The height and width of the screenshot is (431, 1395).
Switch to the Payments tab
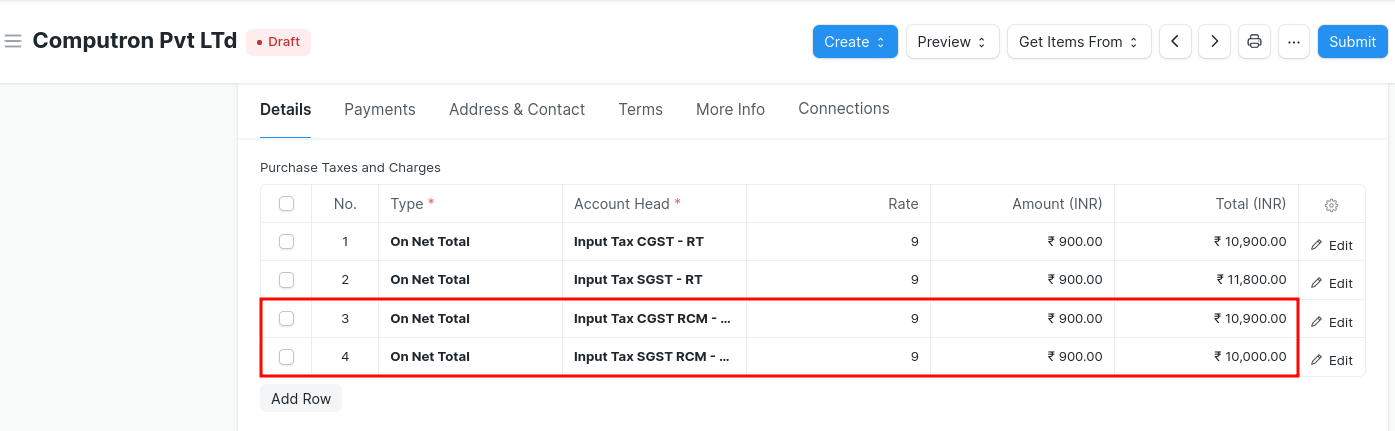point(380,109)
